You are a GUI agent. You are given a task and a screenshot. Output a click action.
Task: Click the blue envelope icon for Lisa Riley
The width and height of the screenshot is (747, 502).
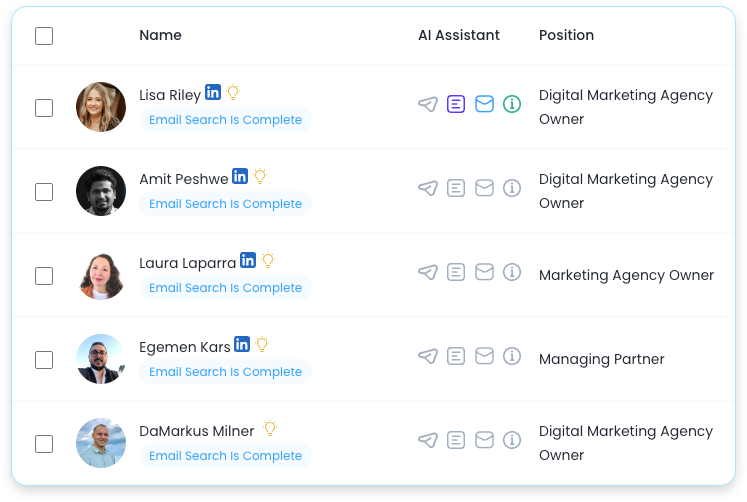tap(484, 104)
